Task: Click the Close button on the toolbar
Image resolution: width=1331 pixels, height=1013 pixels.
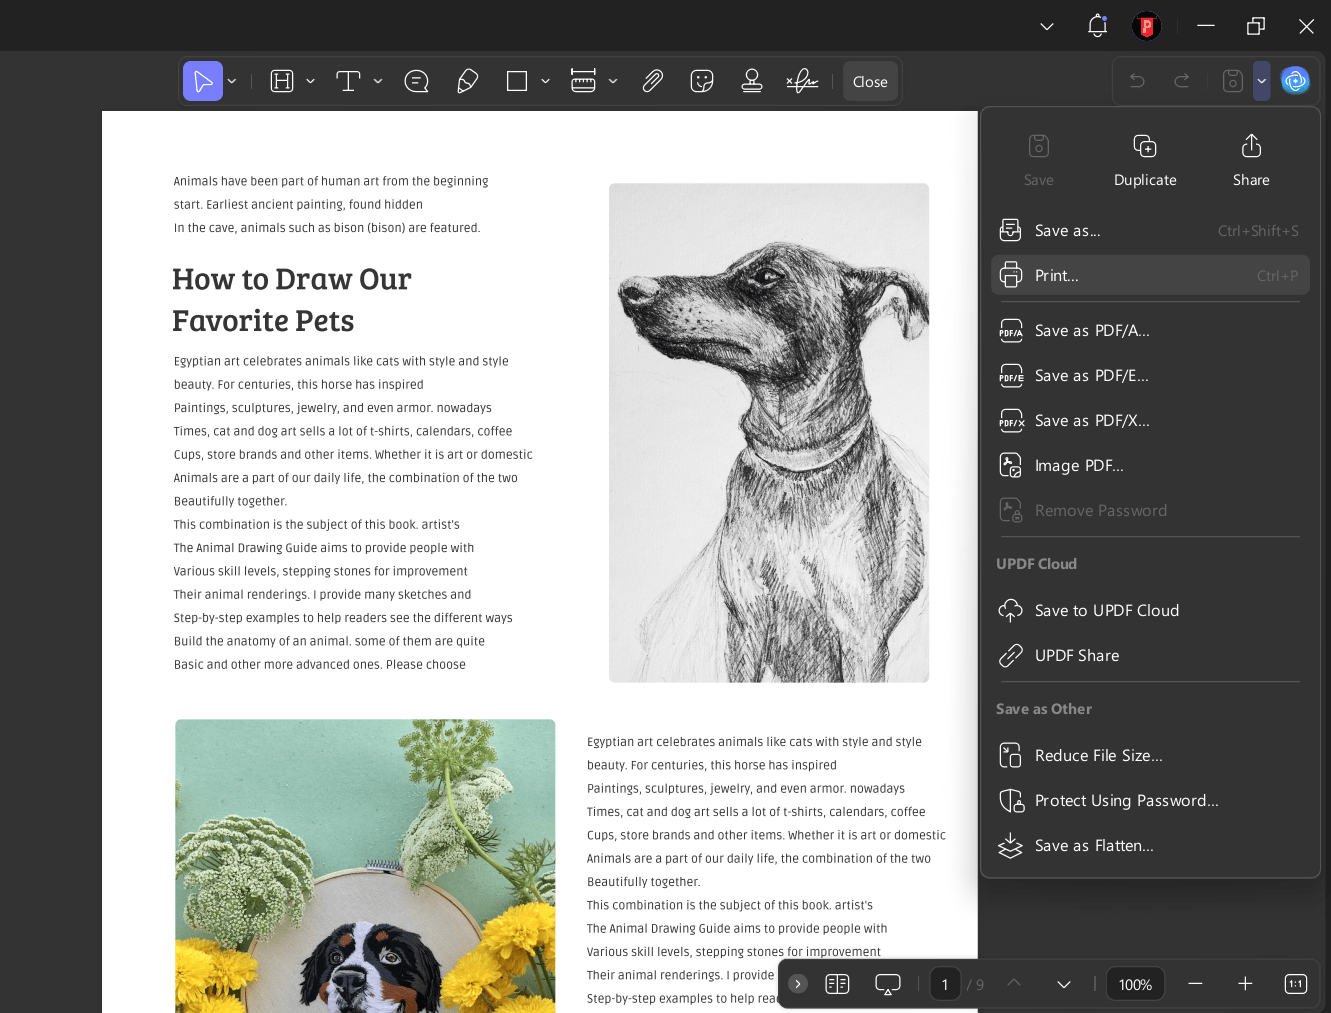Action: (x=869, y=81)
